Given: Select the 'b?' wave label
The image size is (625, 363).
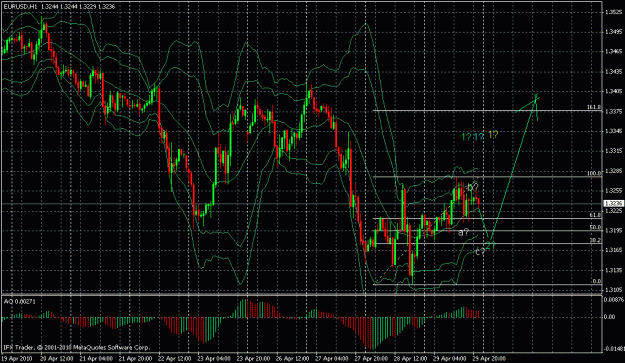Looking at the screenshot, I should pyautogui.click(x=473, y=186).
